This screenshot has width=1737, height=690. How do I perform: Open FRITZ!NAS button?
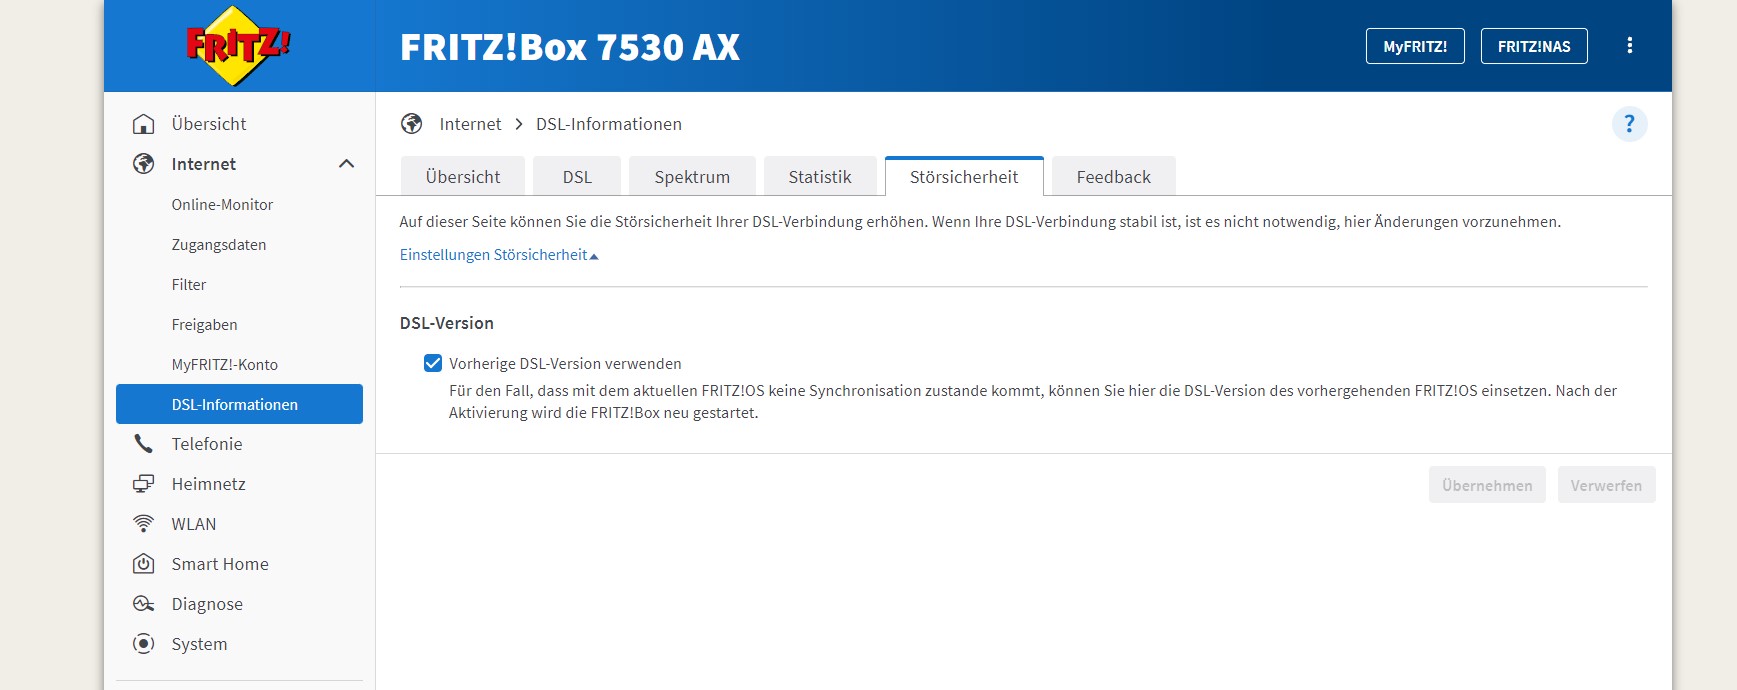click(x=1534, y=46)
